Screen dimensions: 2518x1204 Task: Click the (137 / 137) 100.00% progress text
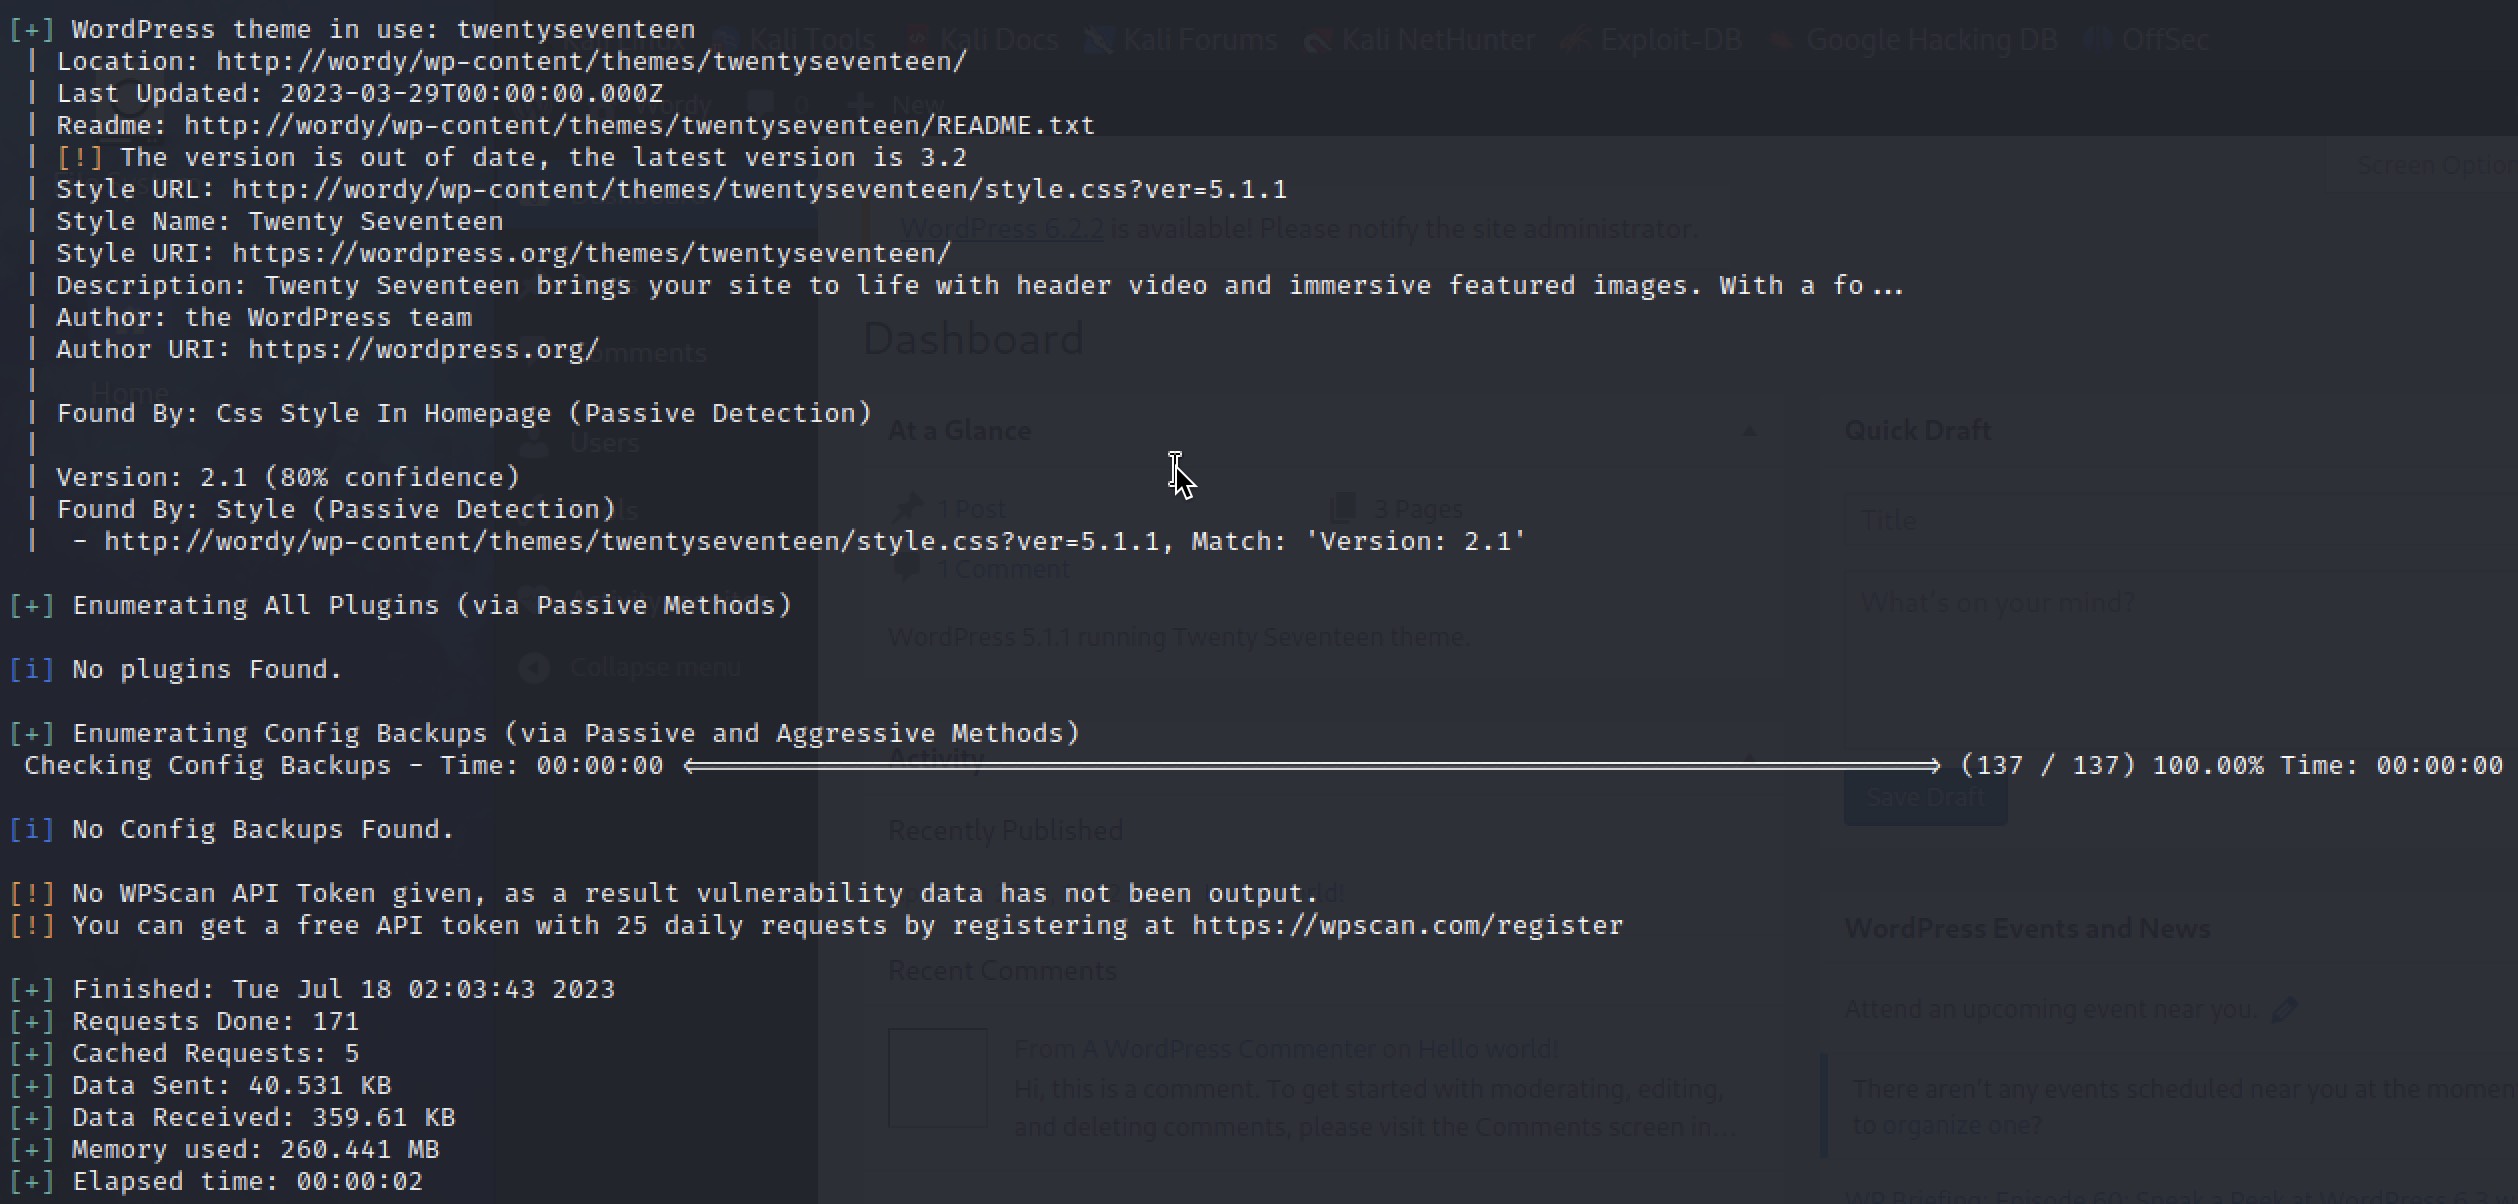click(x=2111, y=766)
